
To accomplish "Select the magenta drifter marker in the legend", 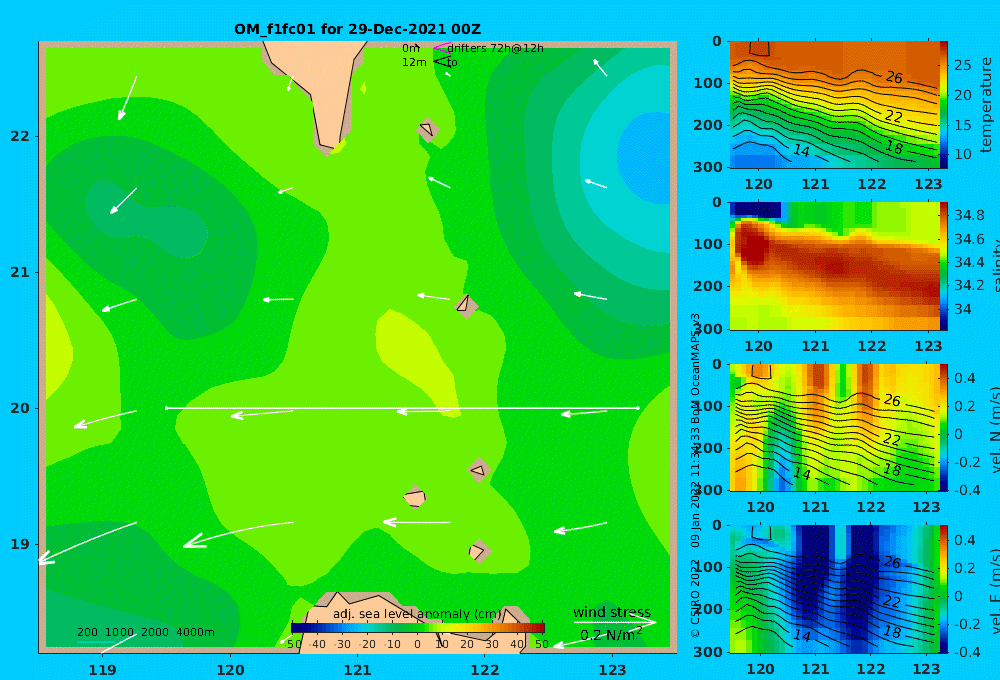I will click(442, 48).
